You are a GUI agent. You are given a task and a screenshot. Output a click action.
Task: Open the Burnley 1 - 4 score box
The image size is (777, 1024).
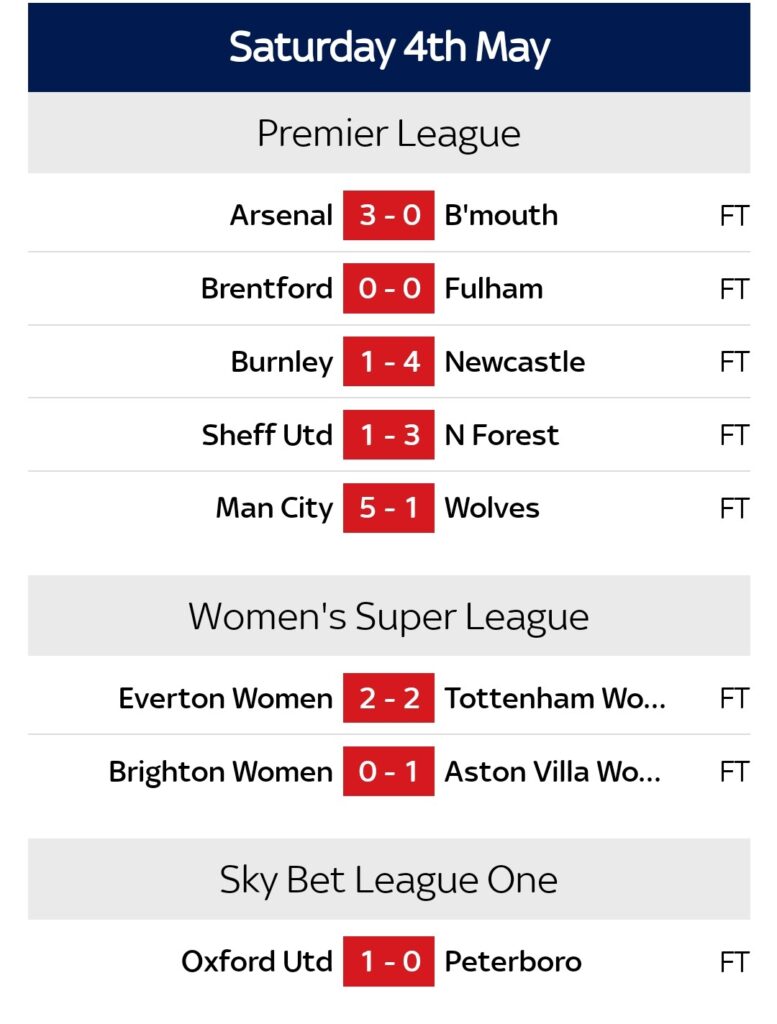388,361
